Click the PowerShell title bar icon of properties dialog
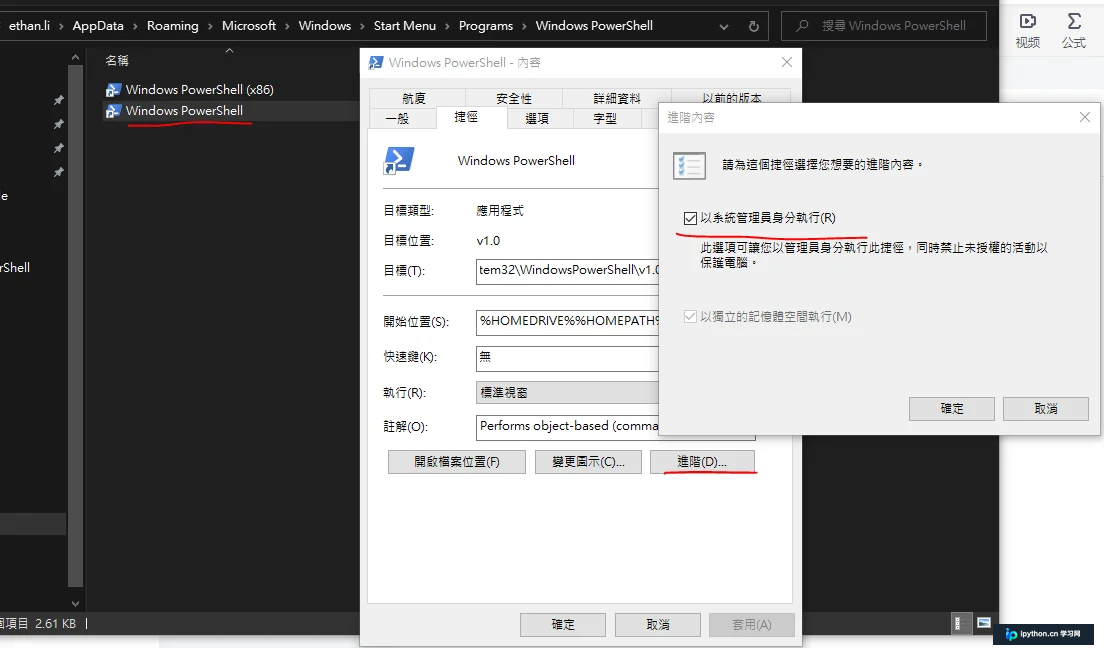 [x=376, y=63]
